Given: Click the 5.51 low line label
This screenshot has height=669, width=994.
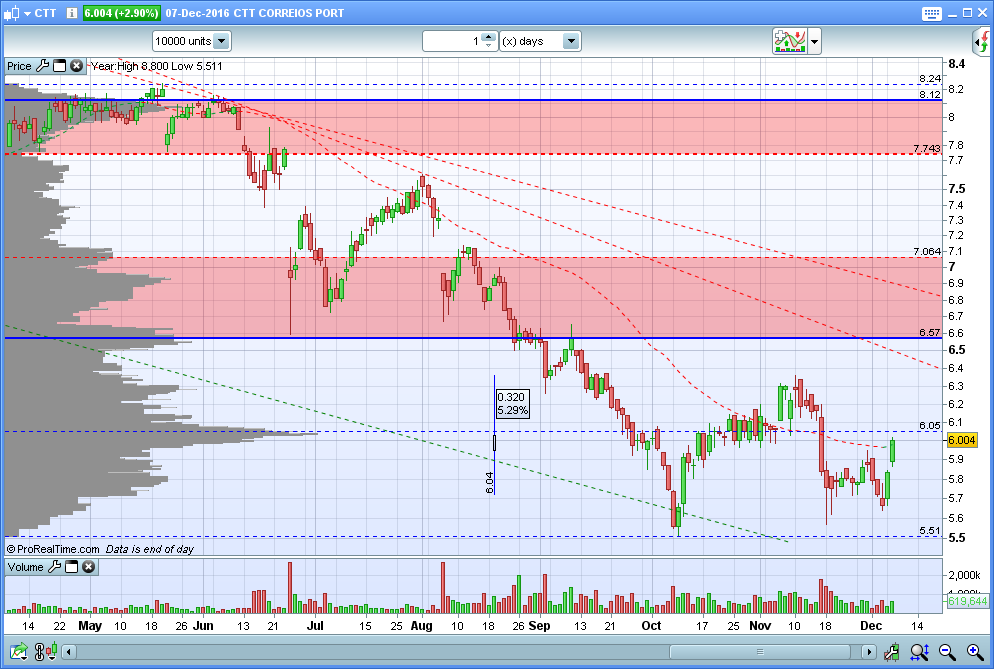Looking at the screenshot, I should (930, 531).
